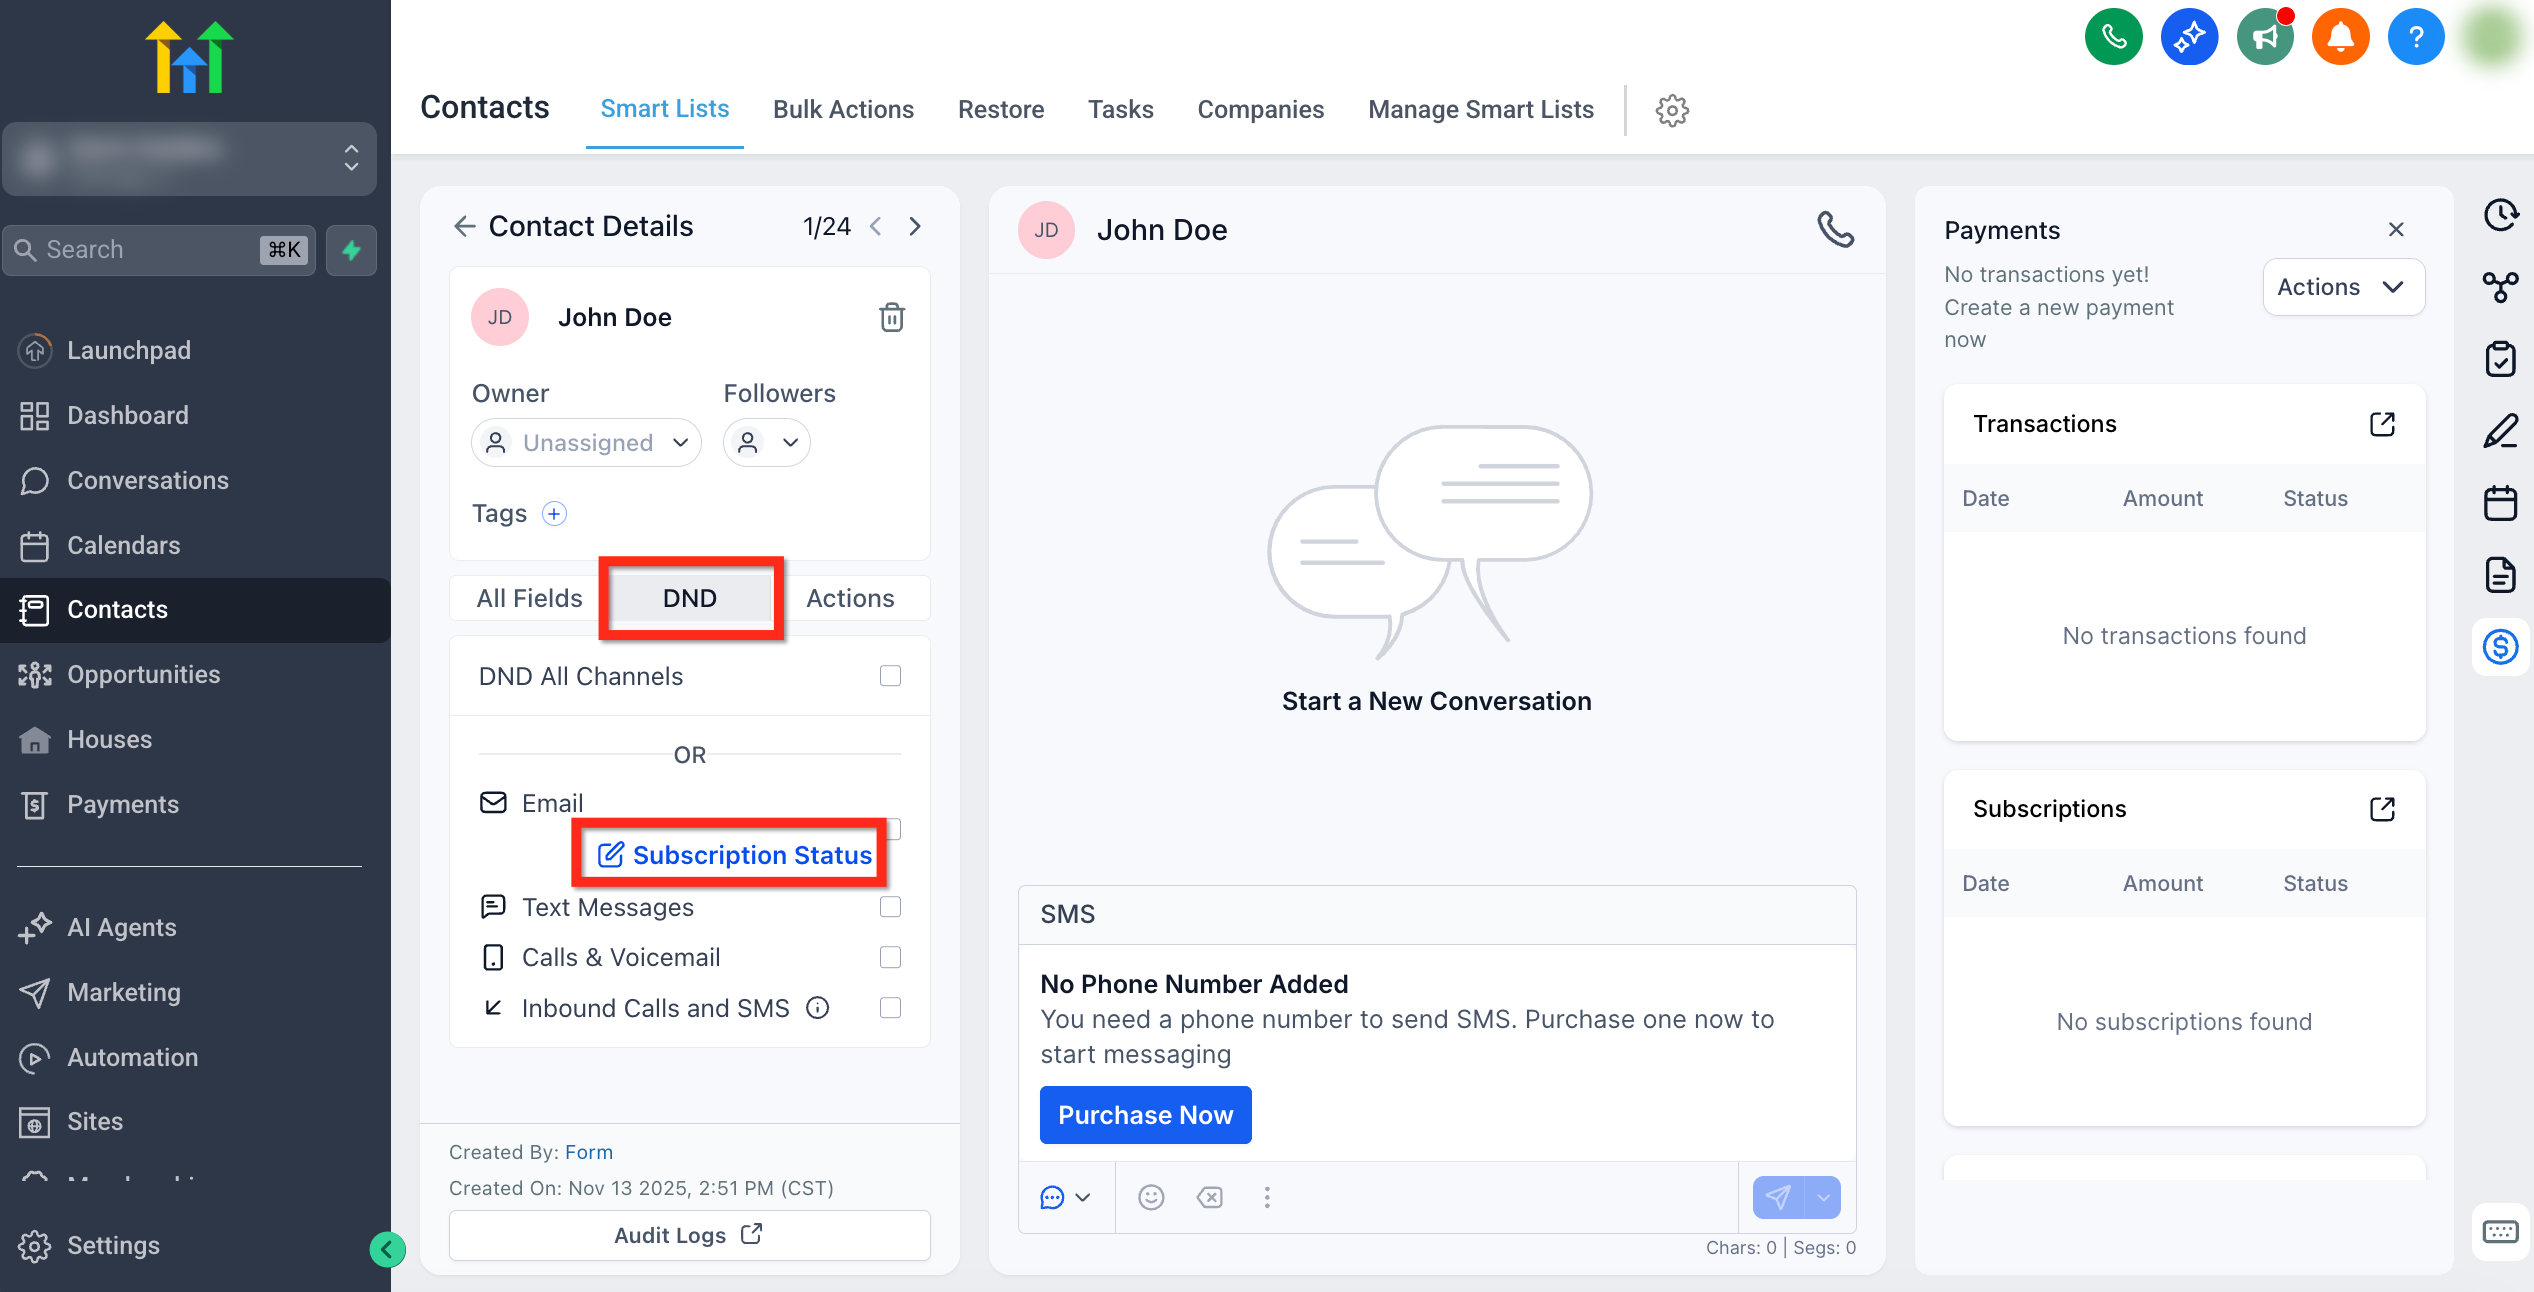Click the Purchase Now button

point(1145,1115)
